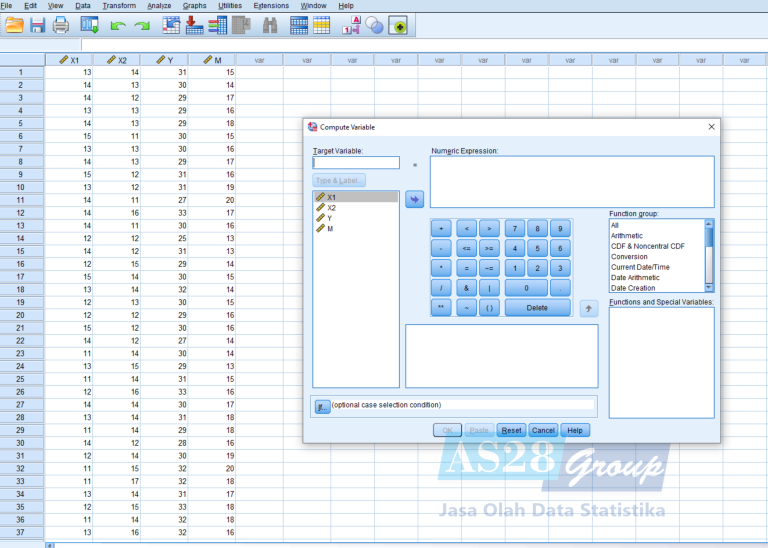This screenshot has height=548, width=768.
Task: Move variable with blue arrow button
Action: point(414,200)
